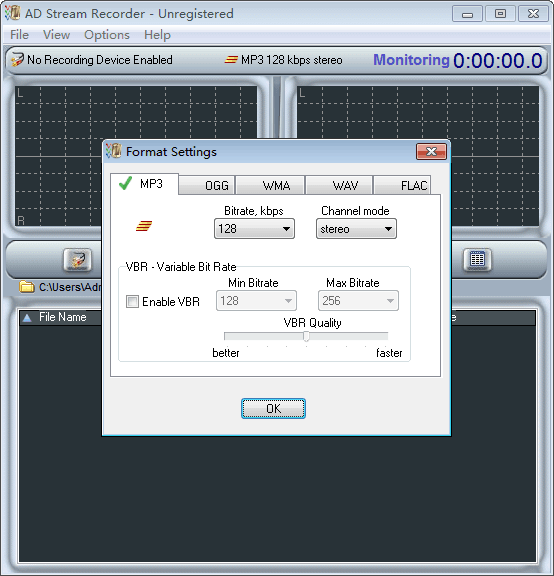Switch to the OGG format tab
This screenshot has height=576, width=554.
(206, 185)
